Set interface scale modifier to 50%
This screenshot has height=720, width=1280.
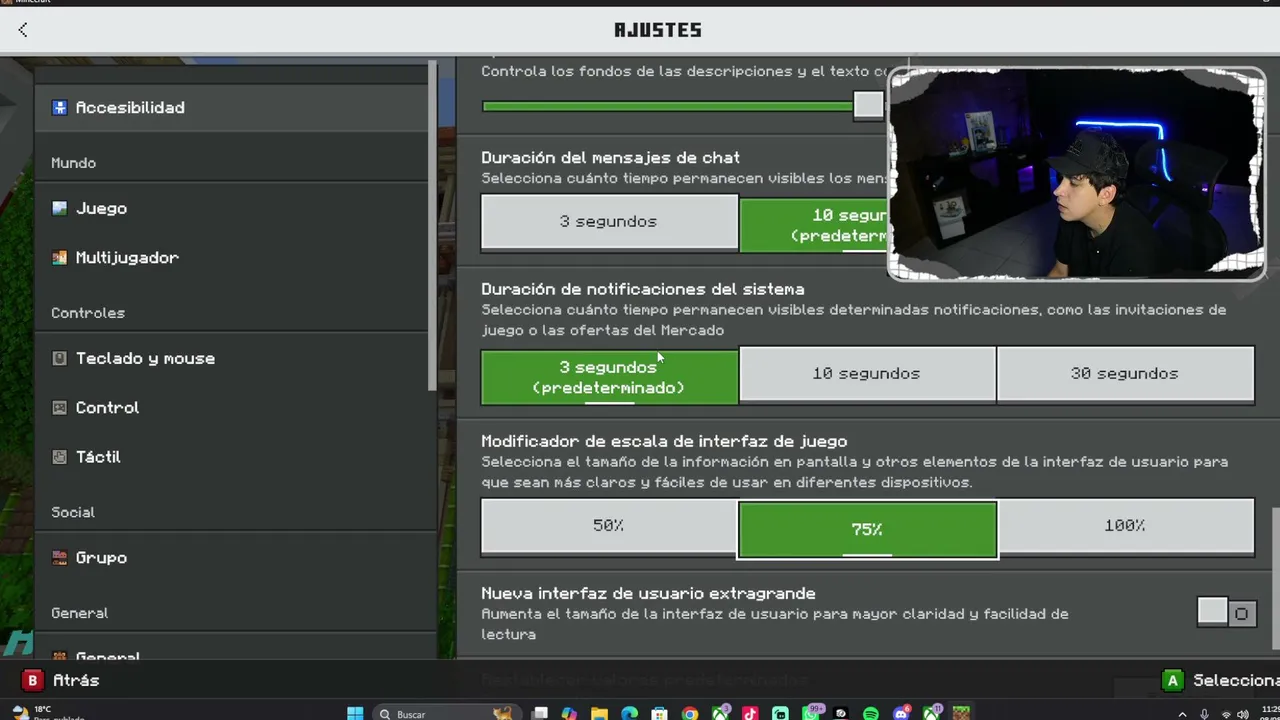point(609,526)
